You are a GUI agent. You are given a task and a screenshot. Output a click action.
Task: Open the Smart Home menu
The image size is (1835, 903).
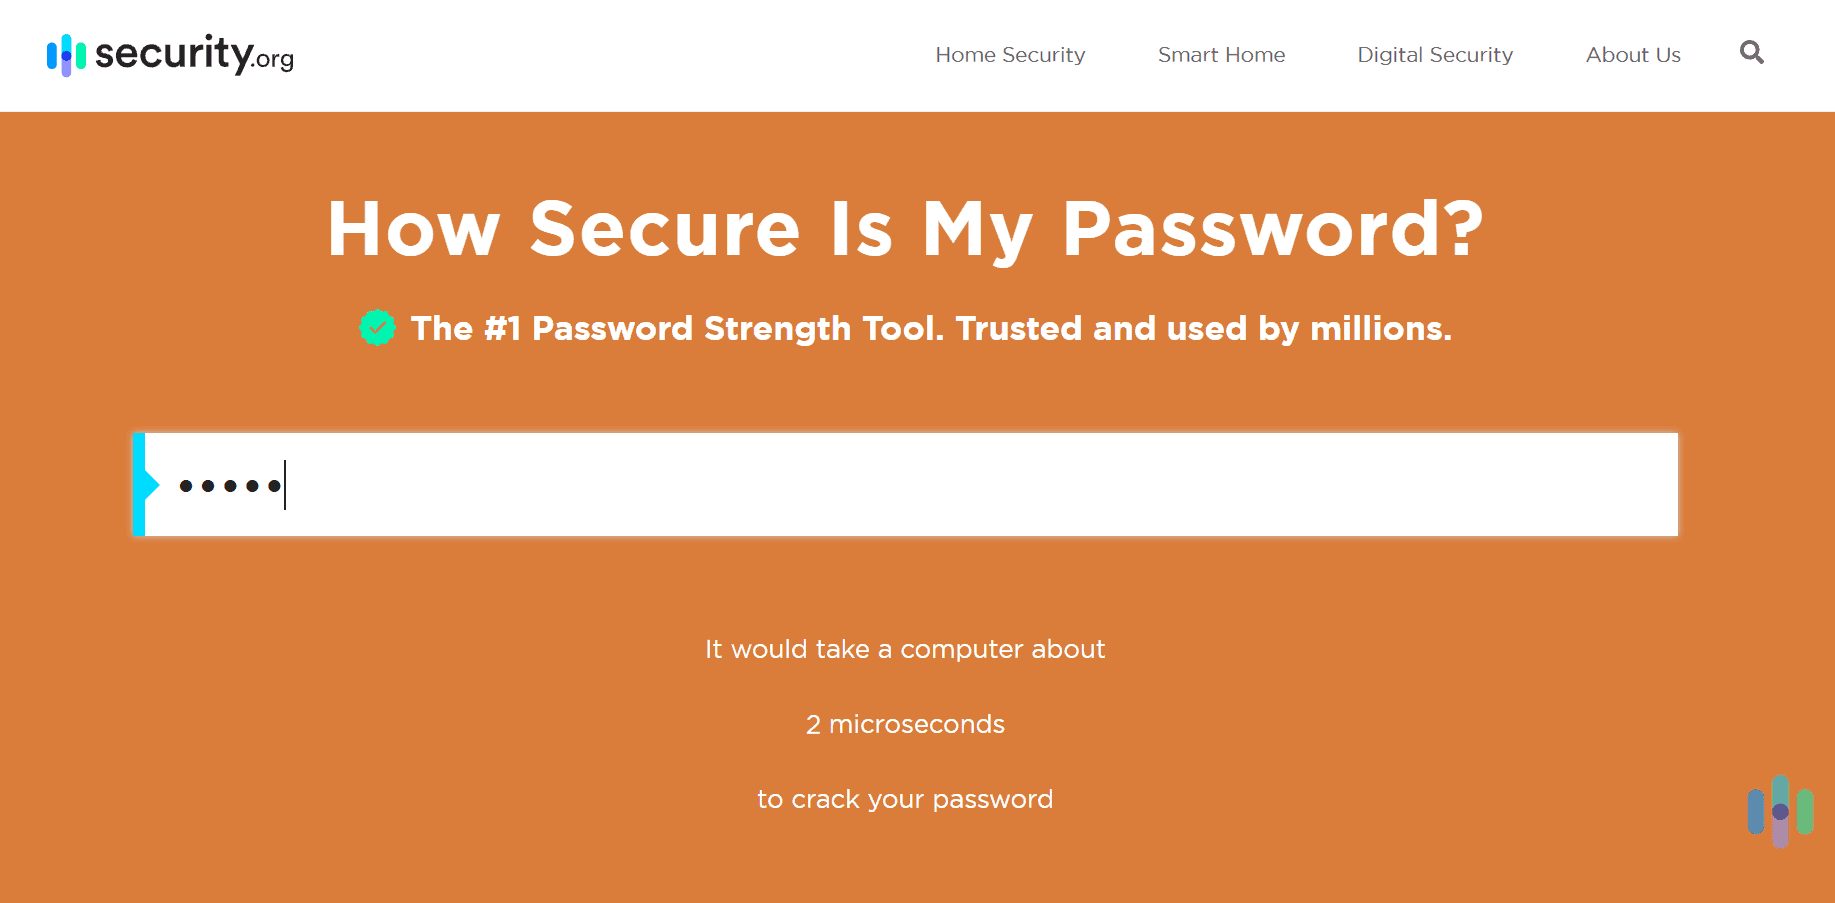(x=1221, y=55)
